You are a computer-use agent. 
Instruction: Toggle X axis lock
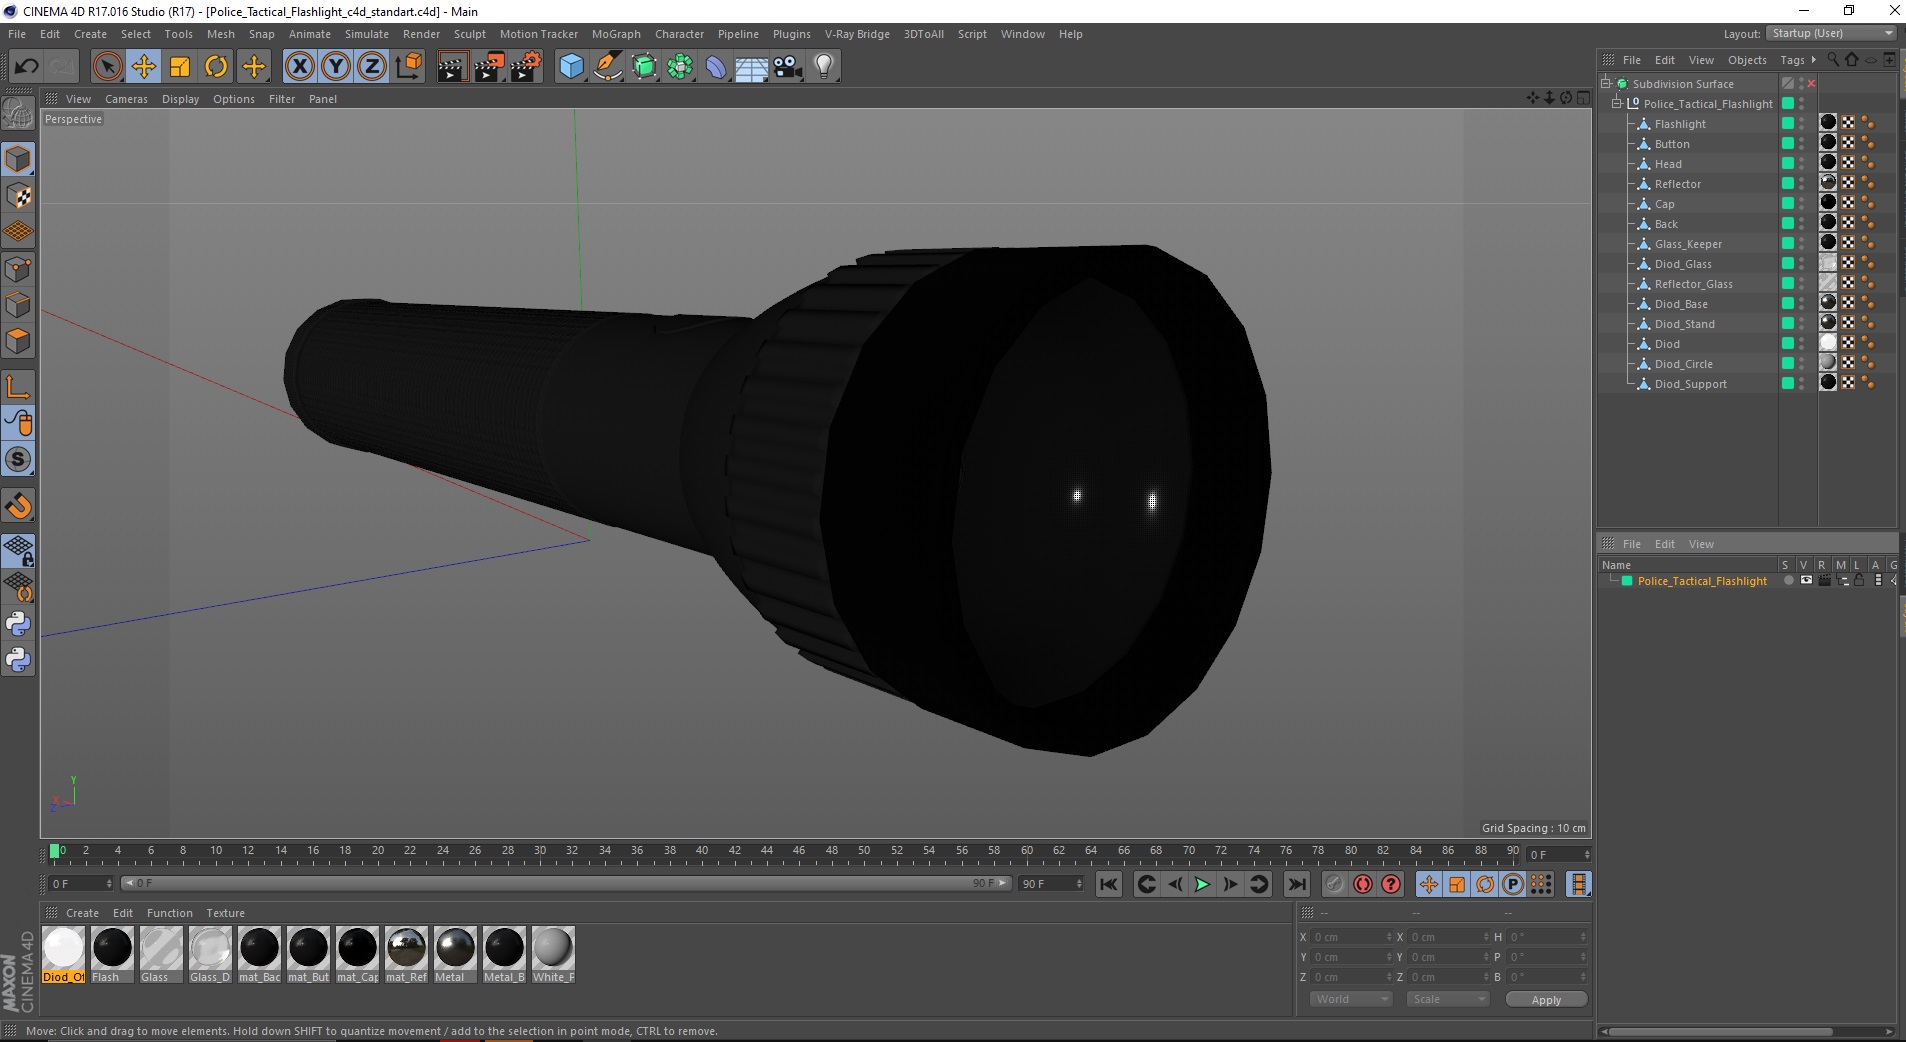point(299,67)
